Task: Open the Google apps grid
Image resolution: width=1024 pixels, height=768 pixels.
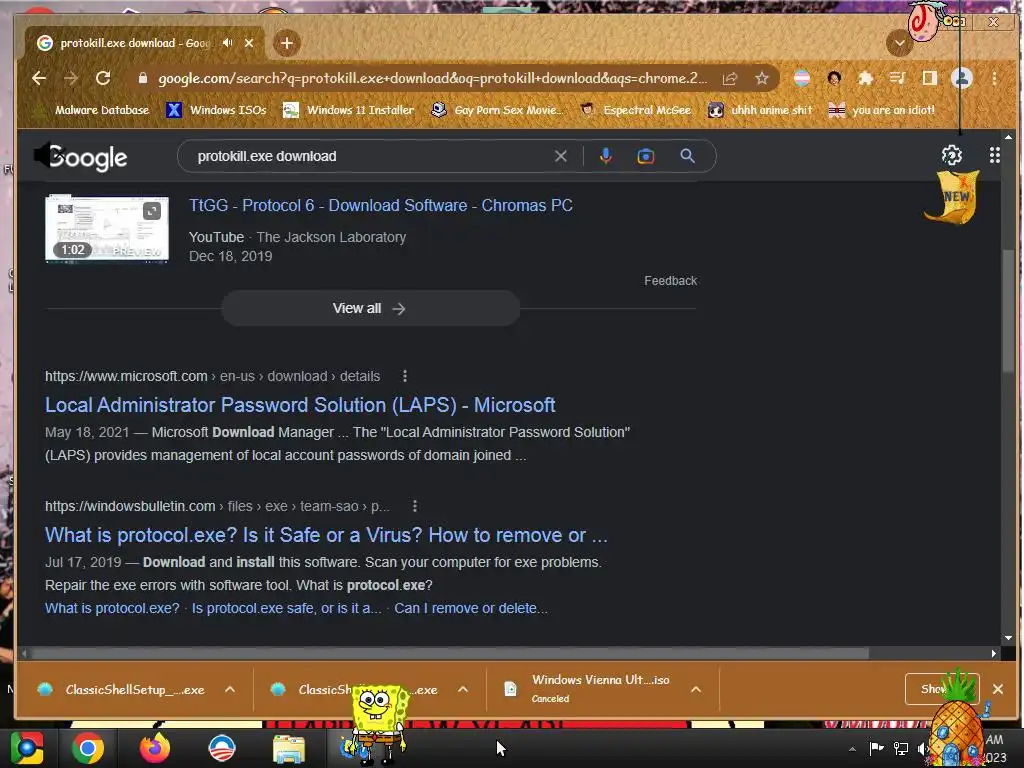Action: [994, 155]
